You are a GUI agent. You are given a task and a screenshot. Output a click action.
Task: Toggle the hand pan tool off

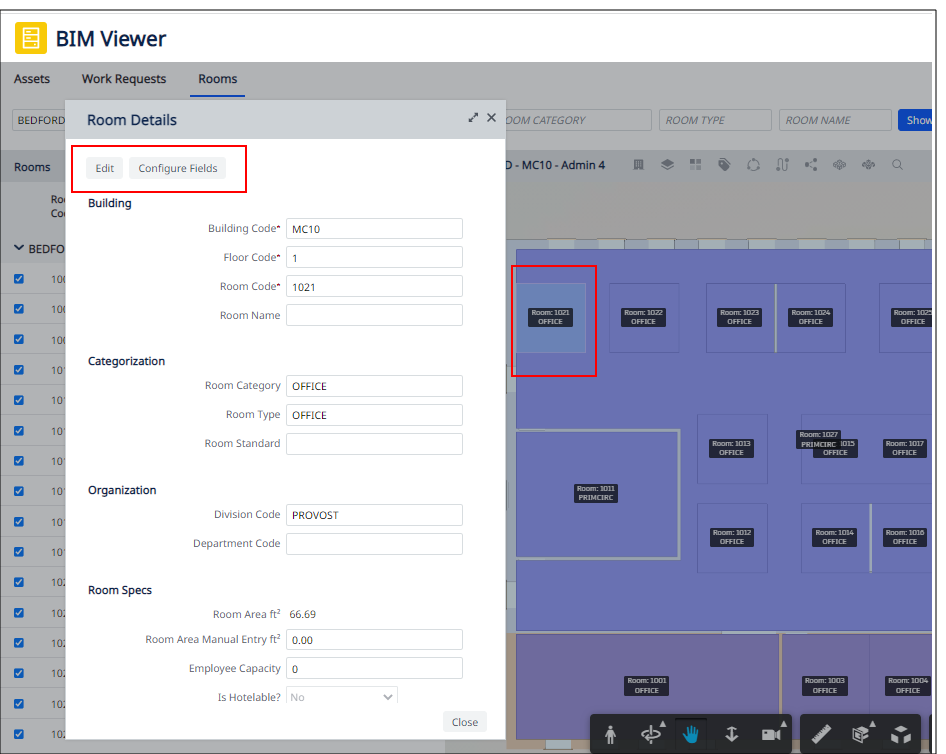690,733
